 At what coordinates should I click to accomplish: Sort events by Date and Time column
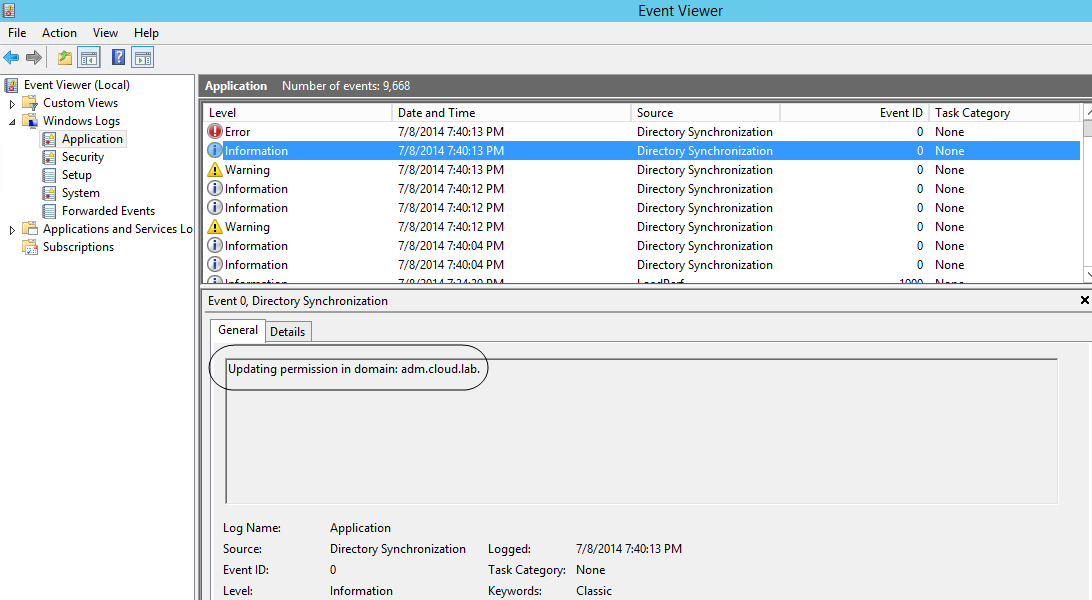point(436,113)
